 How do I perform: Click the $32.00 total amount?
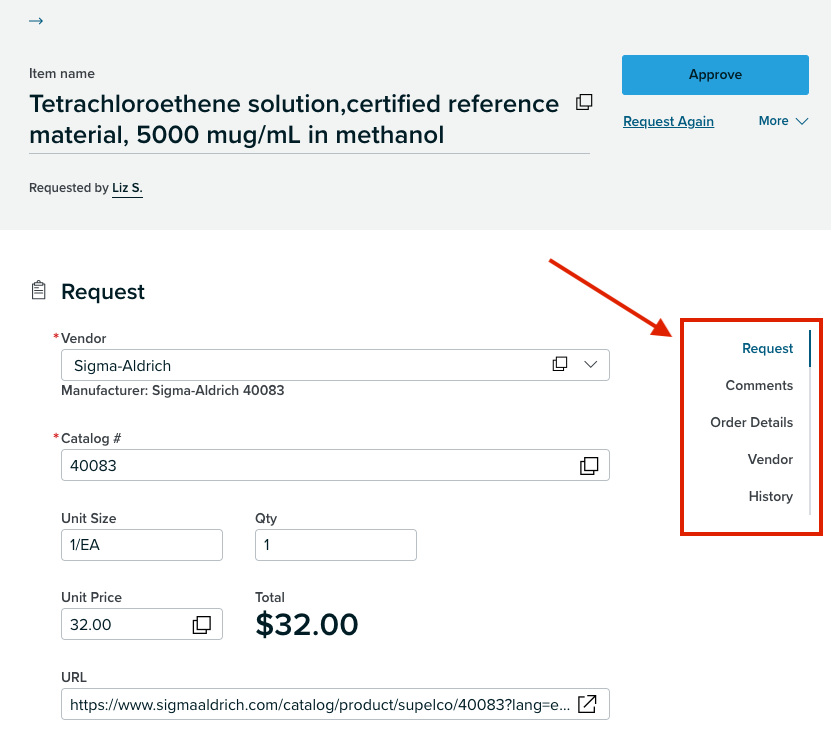coord(307,625)
